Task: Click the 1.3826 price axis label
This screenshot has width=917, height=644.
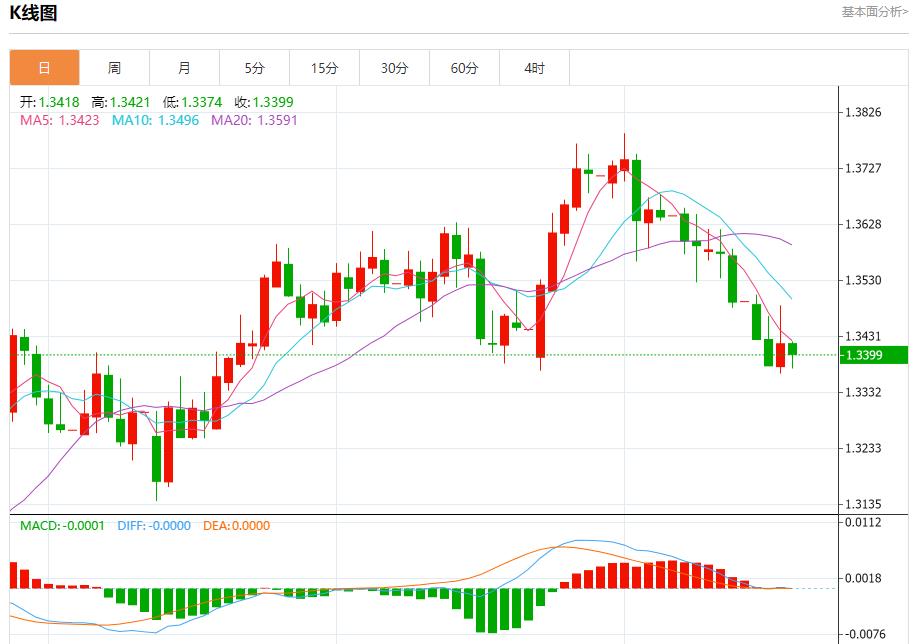Action: (x=863, y=112)
